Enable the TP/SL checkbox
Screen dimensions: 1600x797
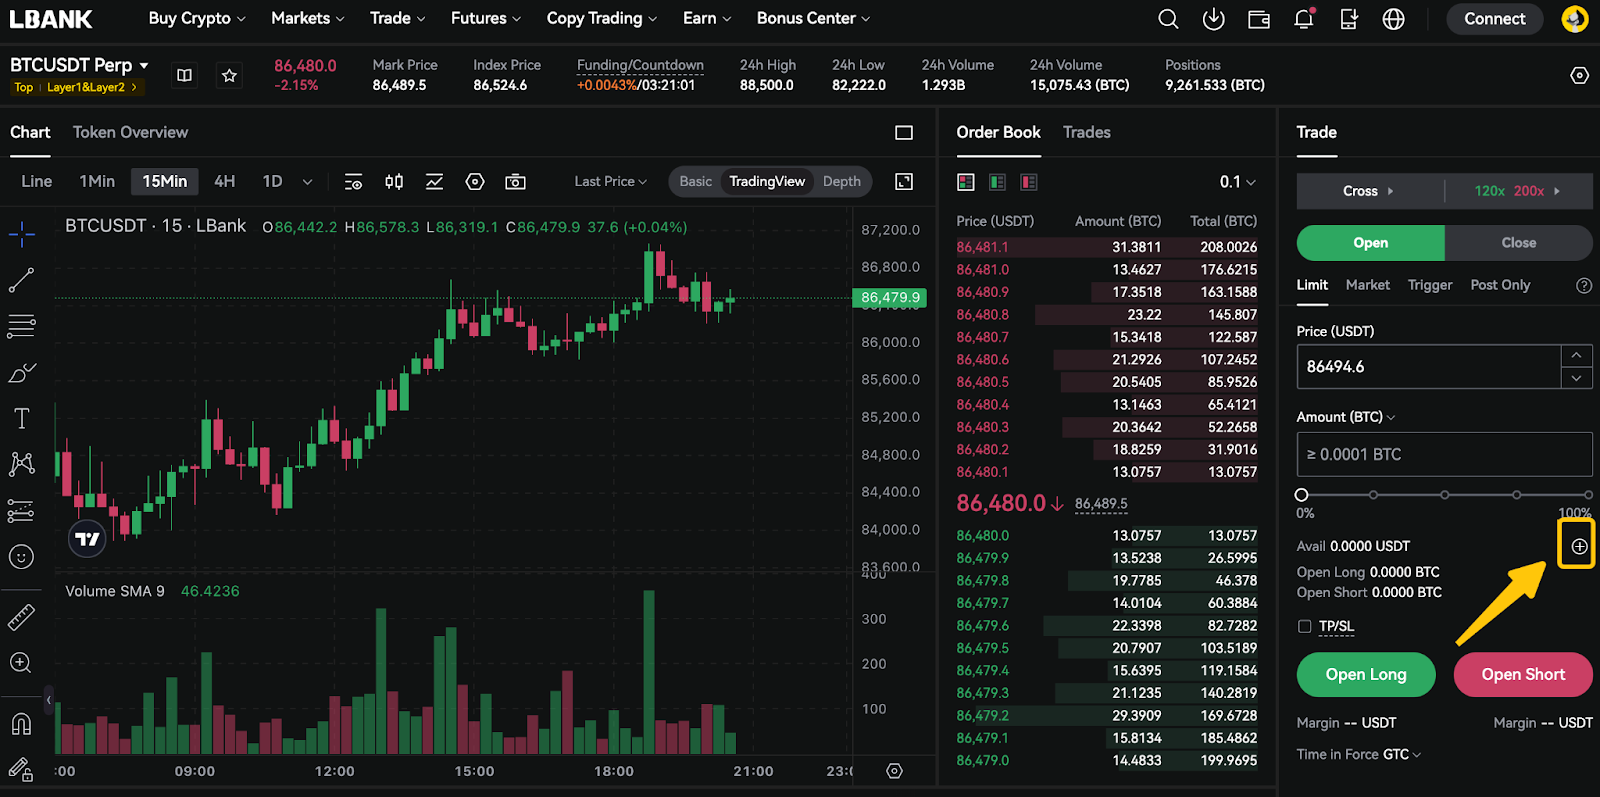(1304, 626)
